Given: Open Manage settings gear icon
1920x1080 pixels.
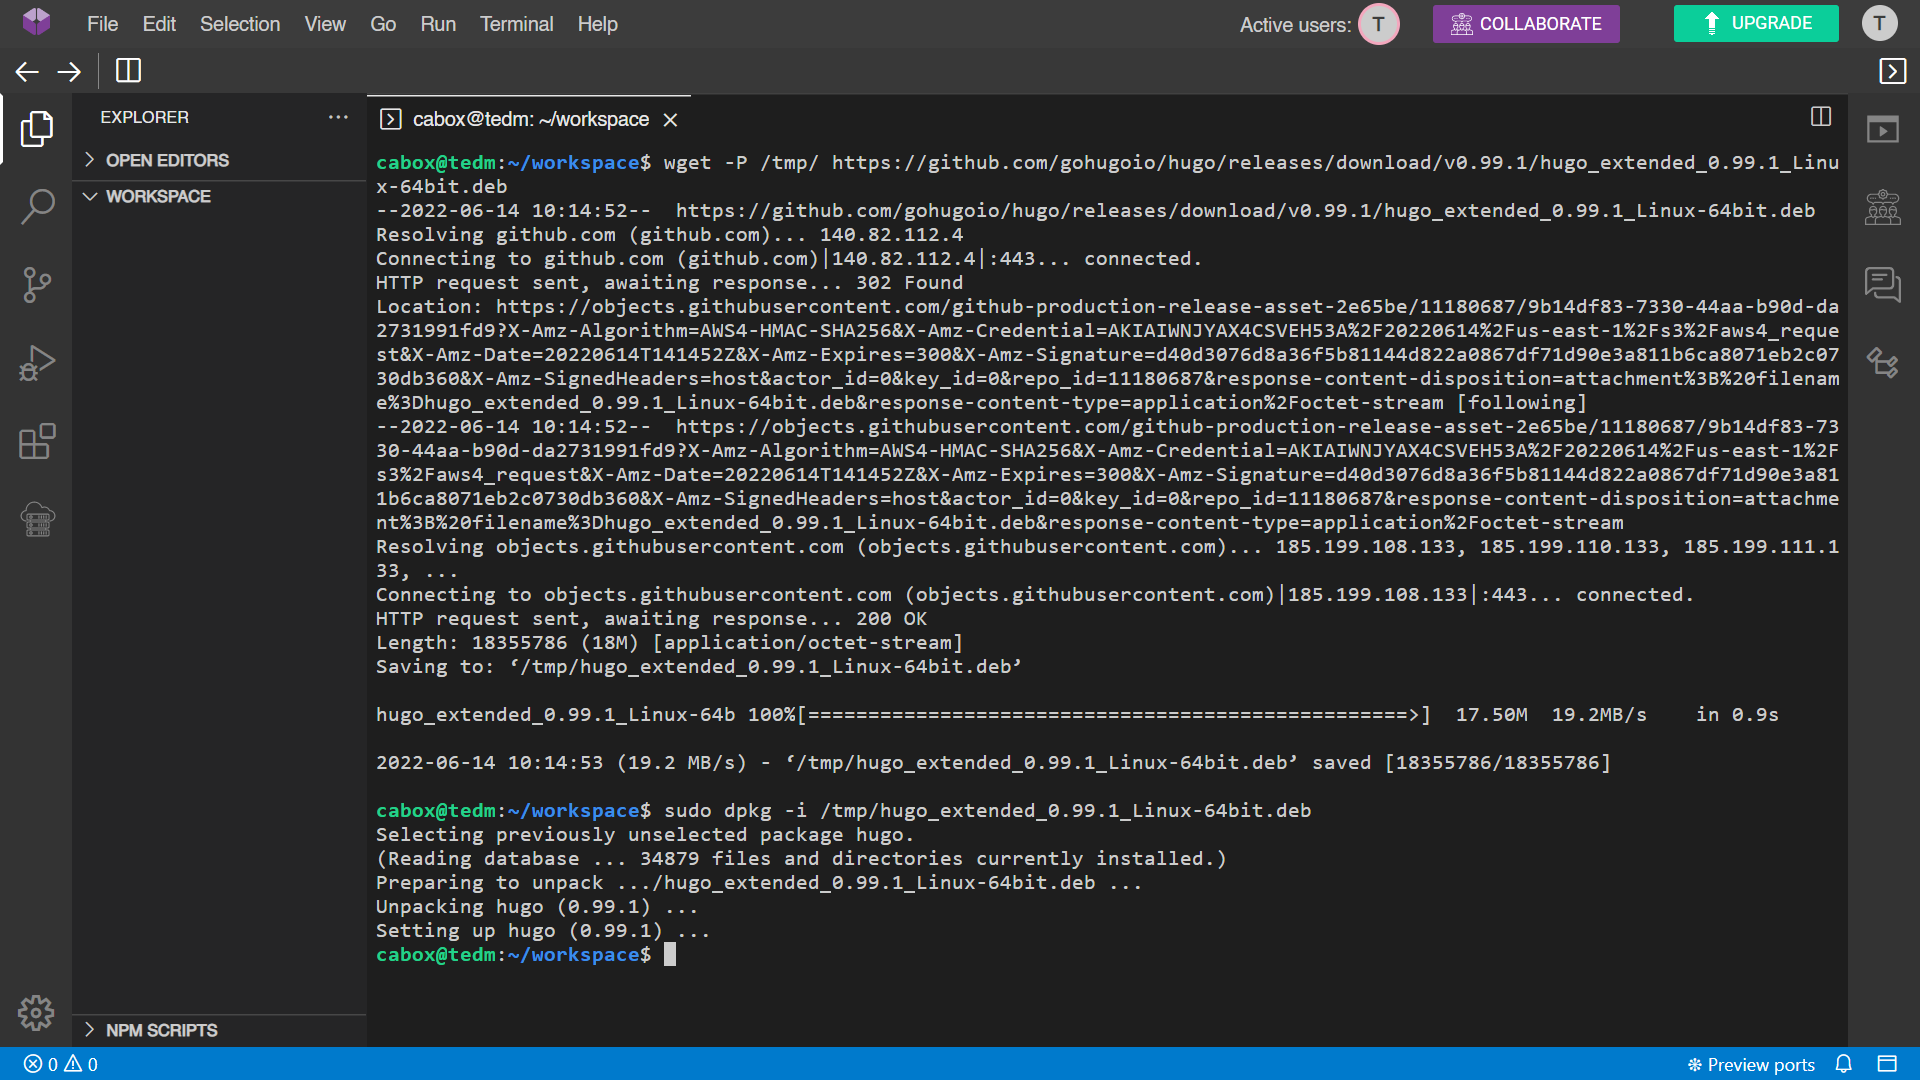Looking at the screenshot, I should pos(36,1013).
